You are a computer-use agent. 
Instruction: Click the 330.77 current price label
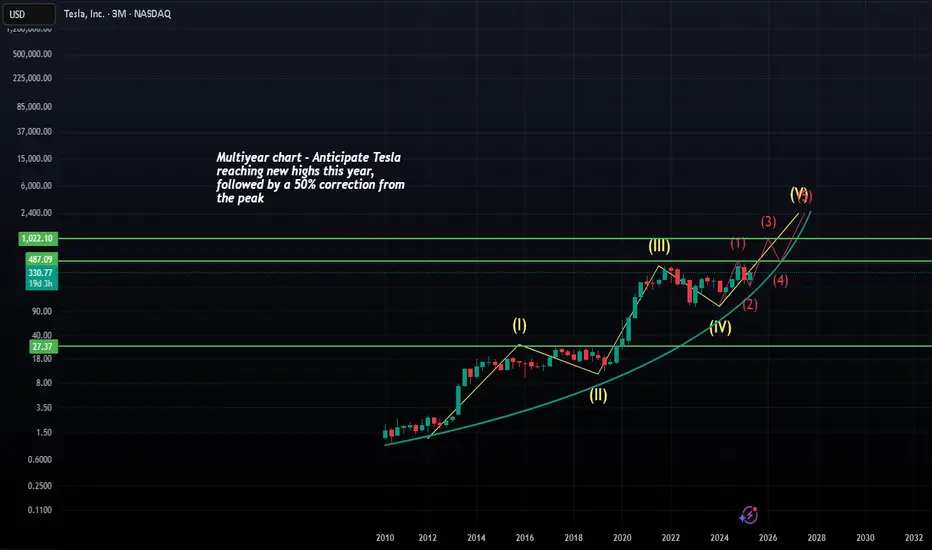(42, 273)
